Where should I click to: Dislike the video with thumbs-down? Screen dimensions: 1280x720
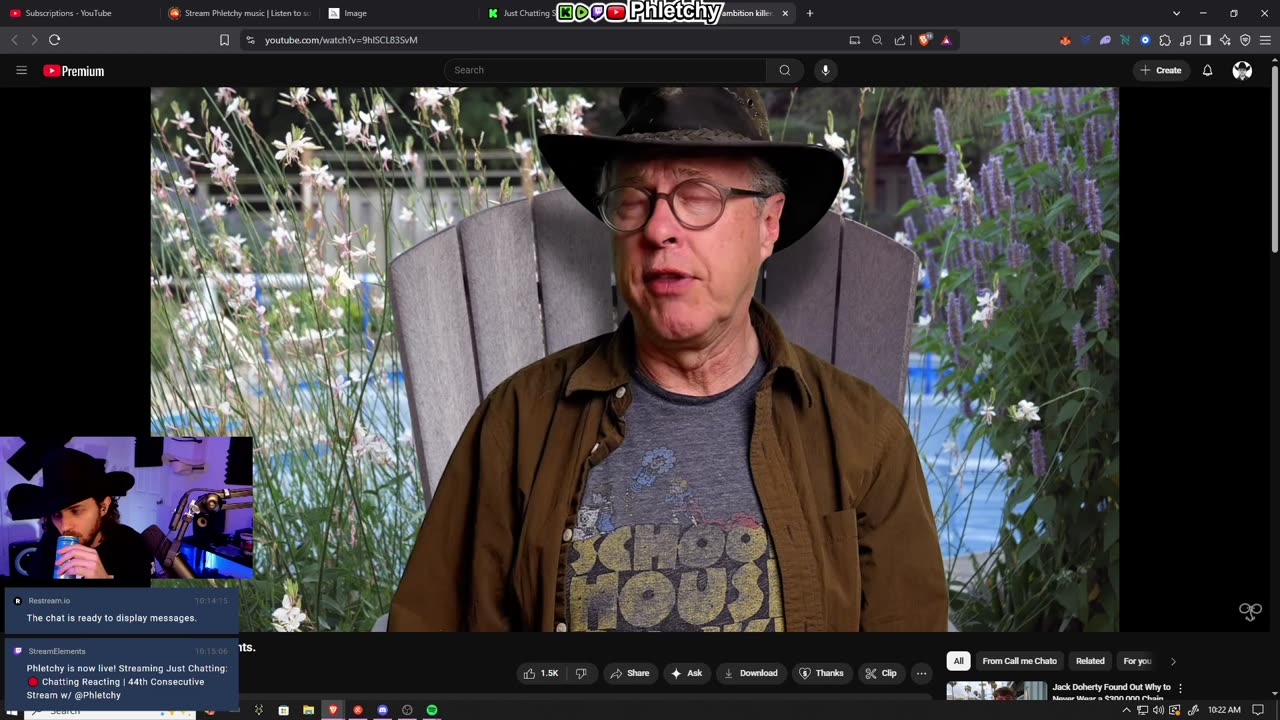pos(581,673)
